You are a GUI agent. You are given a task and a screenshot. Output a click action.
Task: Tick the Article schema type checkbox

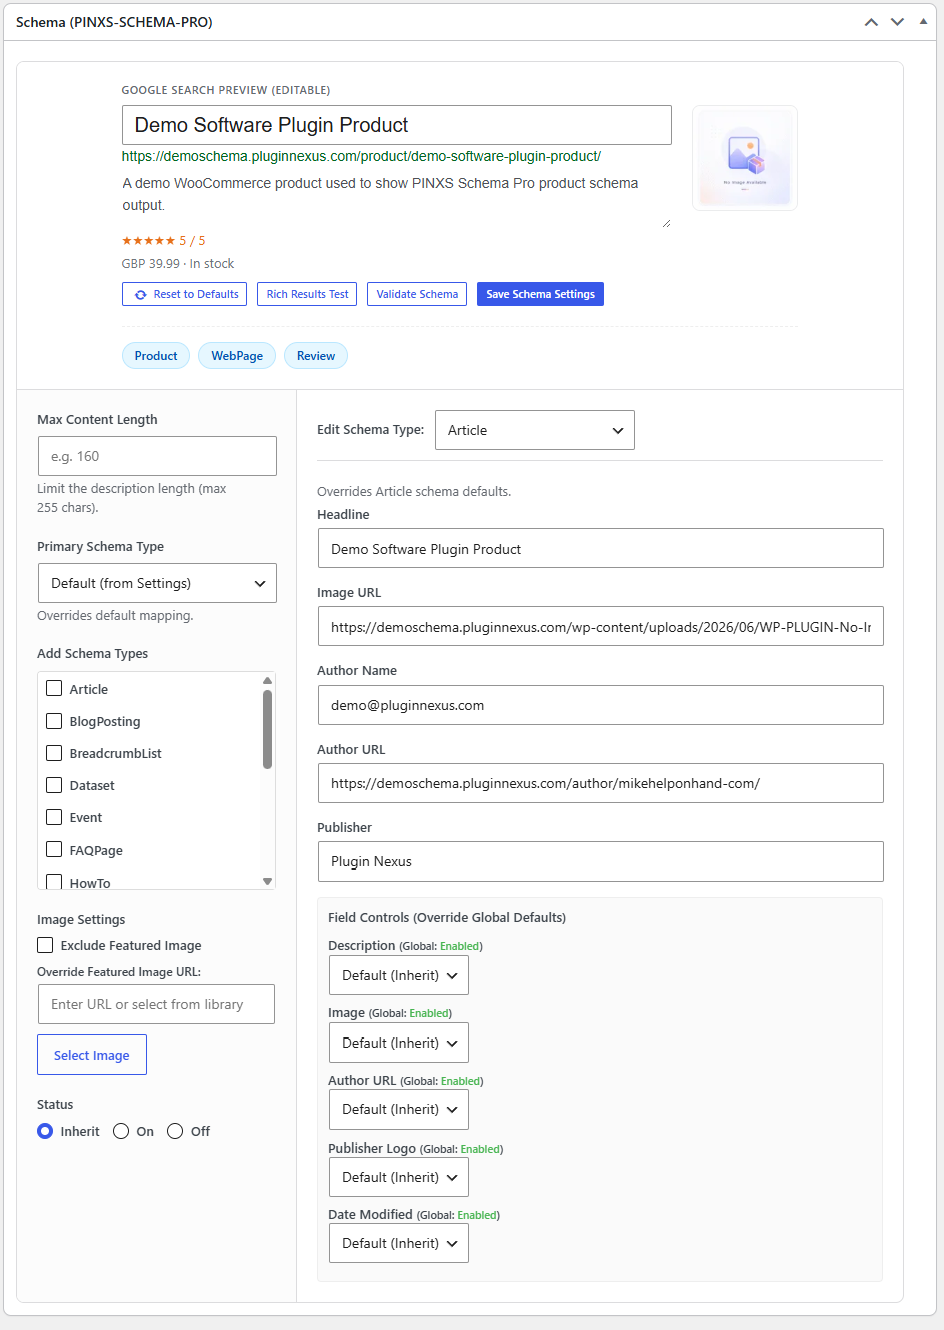click(x=55, y=689)
